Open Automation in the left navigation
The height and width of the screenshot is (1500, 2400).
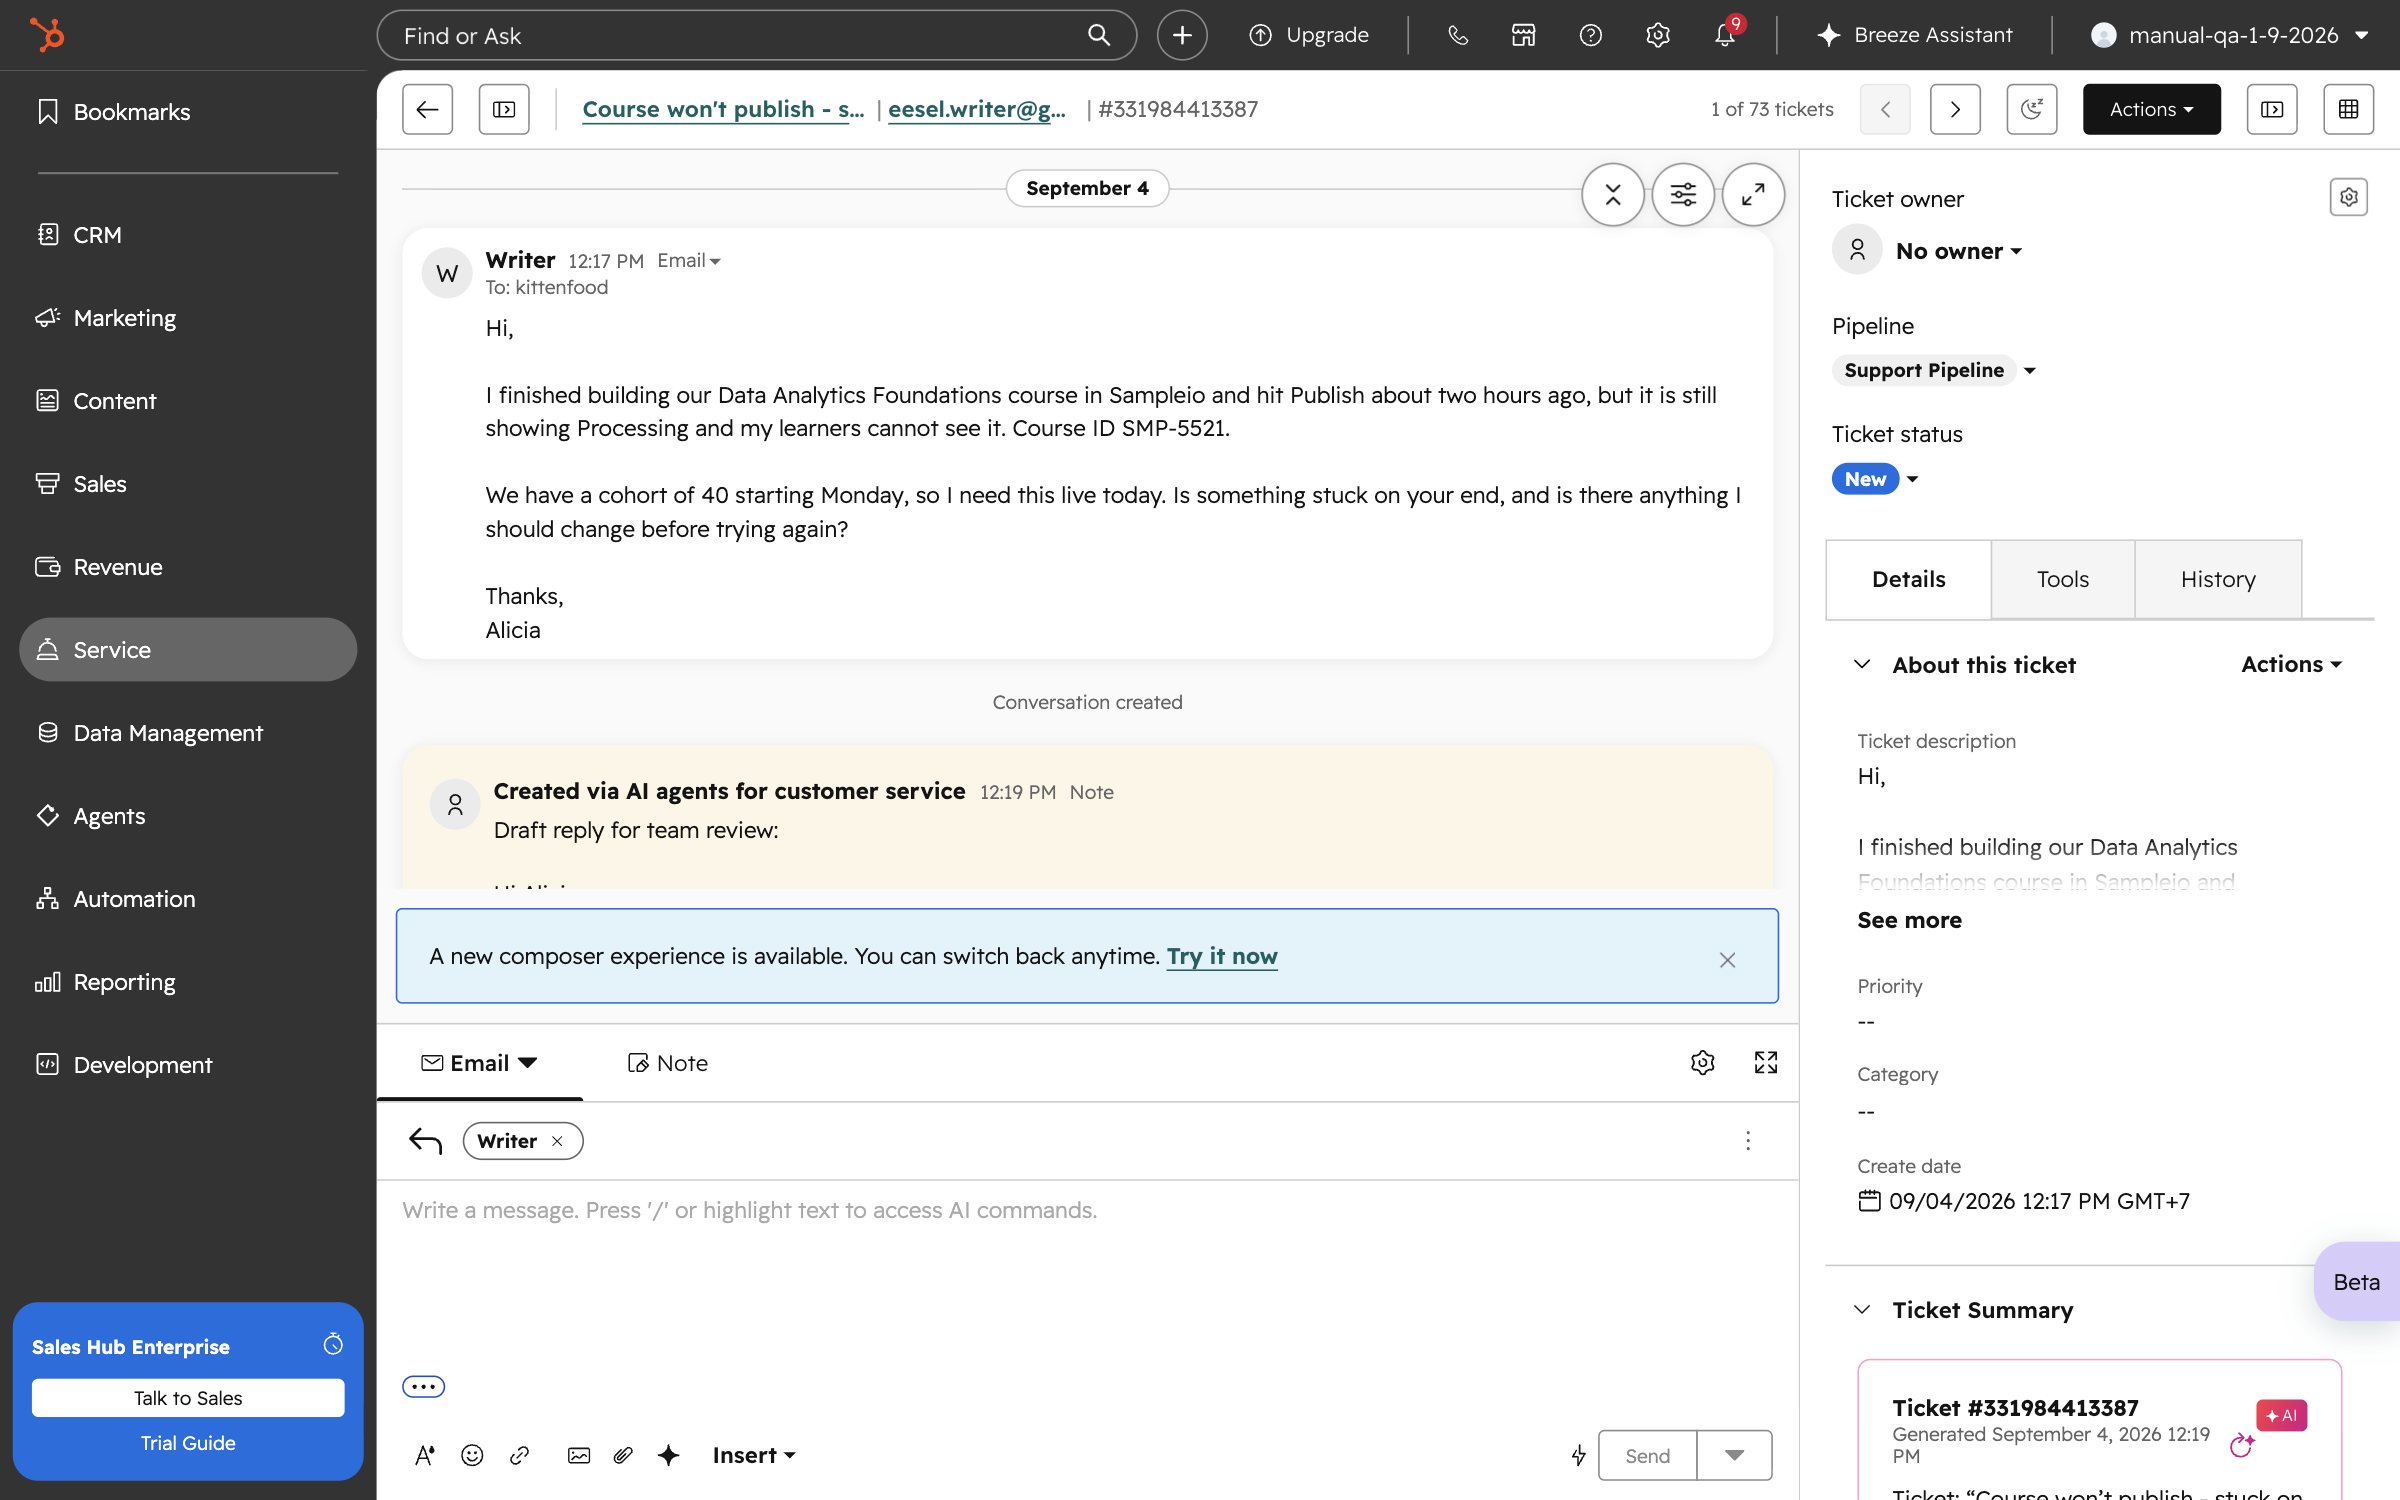tap(188, 899)
